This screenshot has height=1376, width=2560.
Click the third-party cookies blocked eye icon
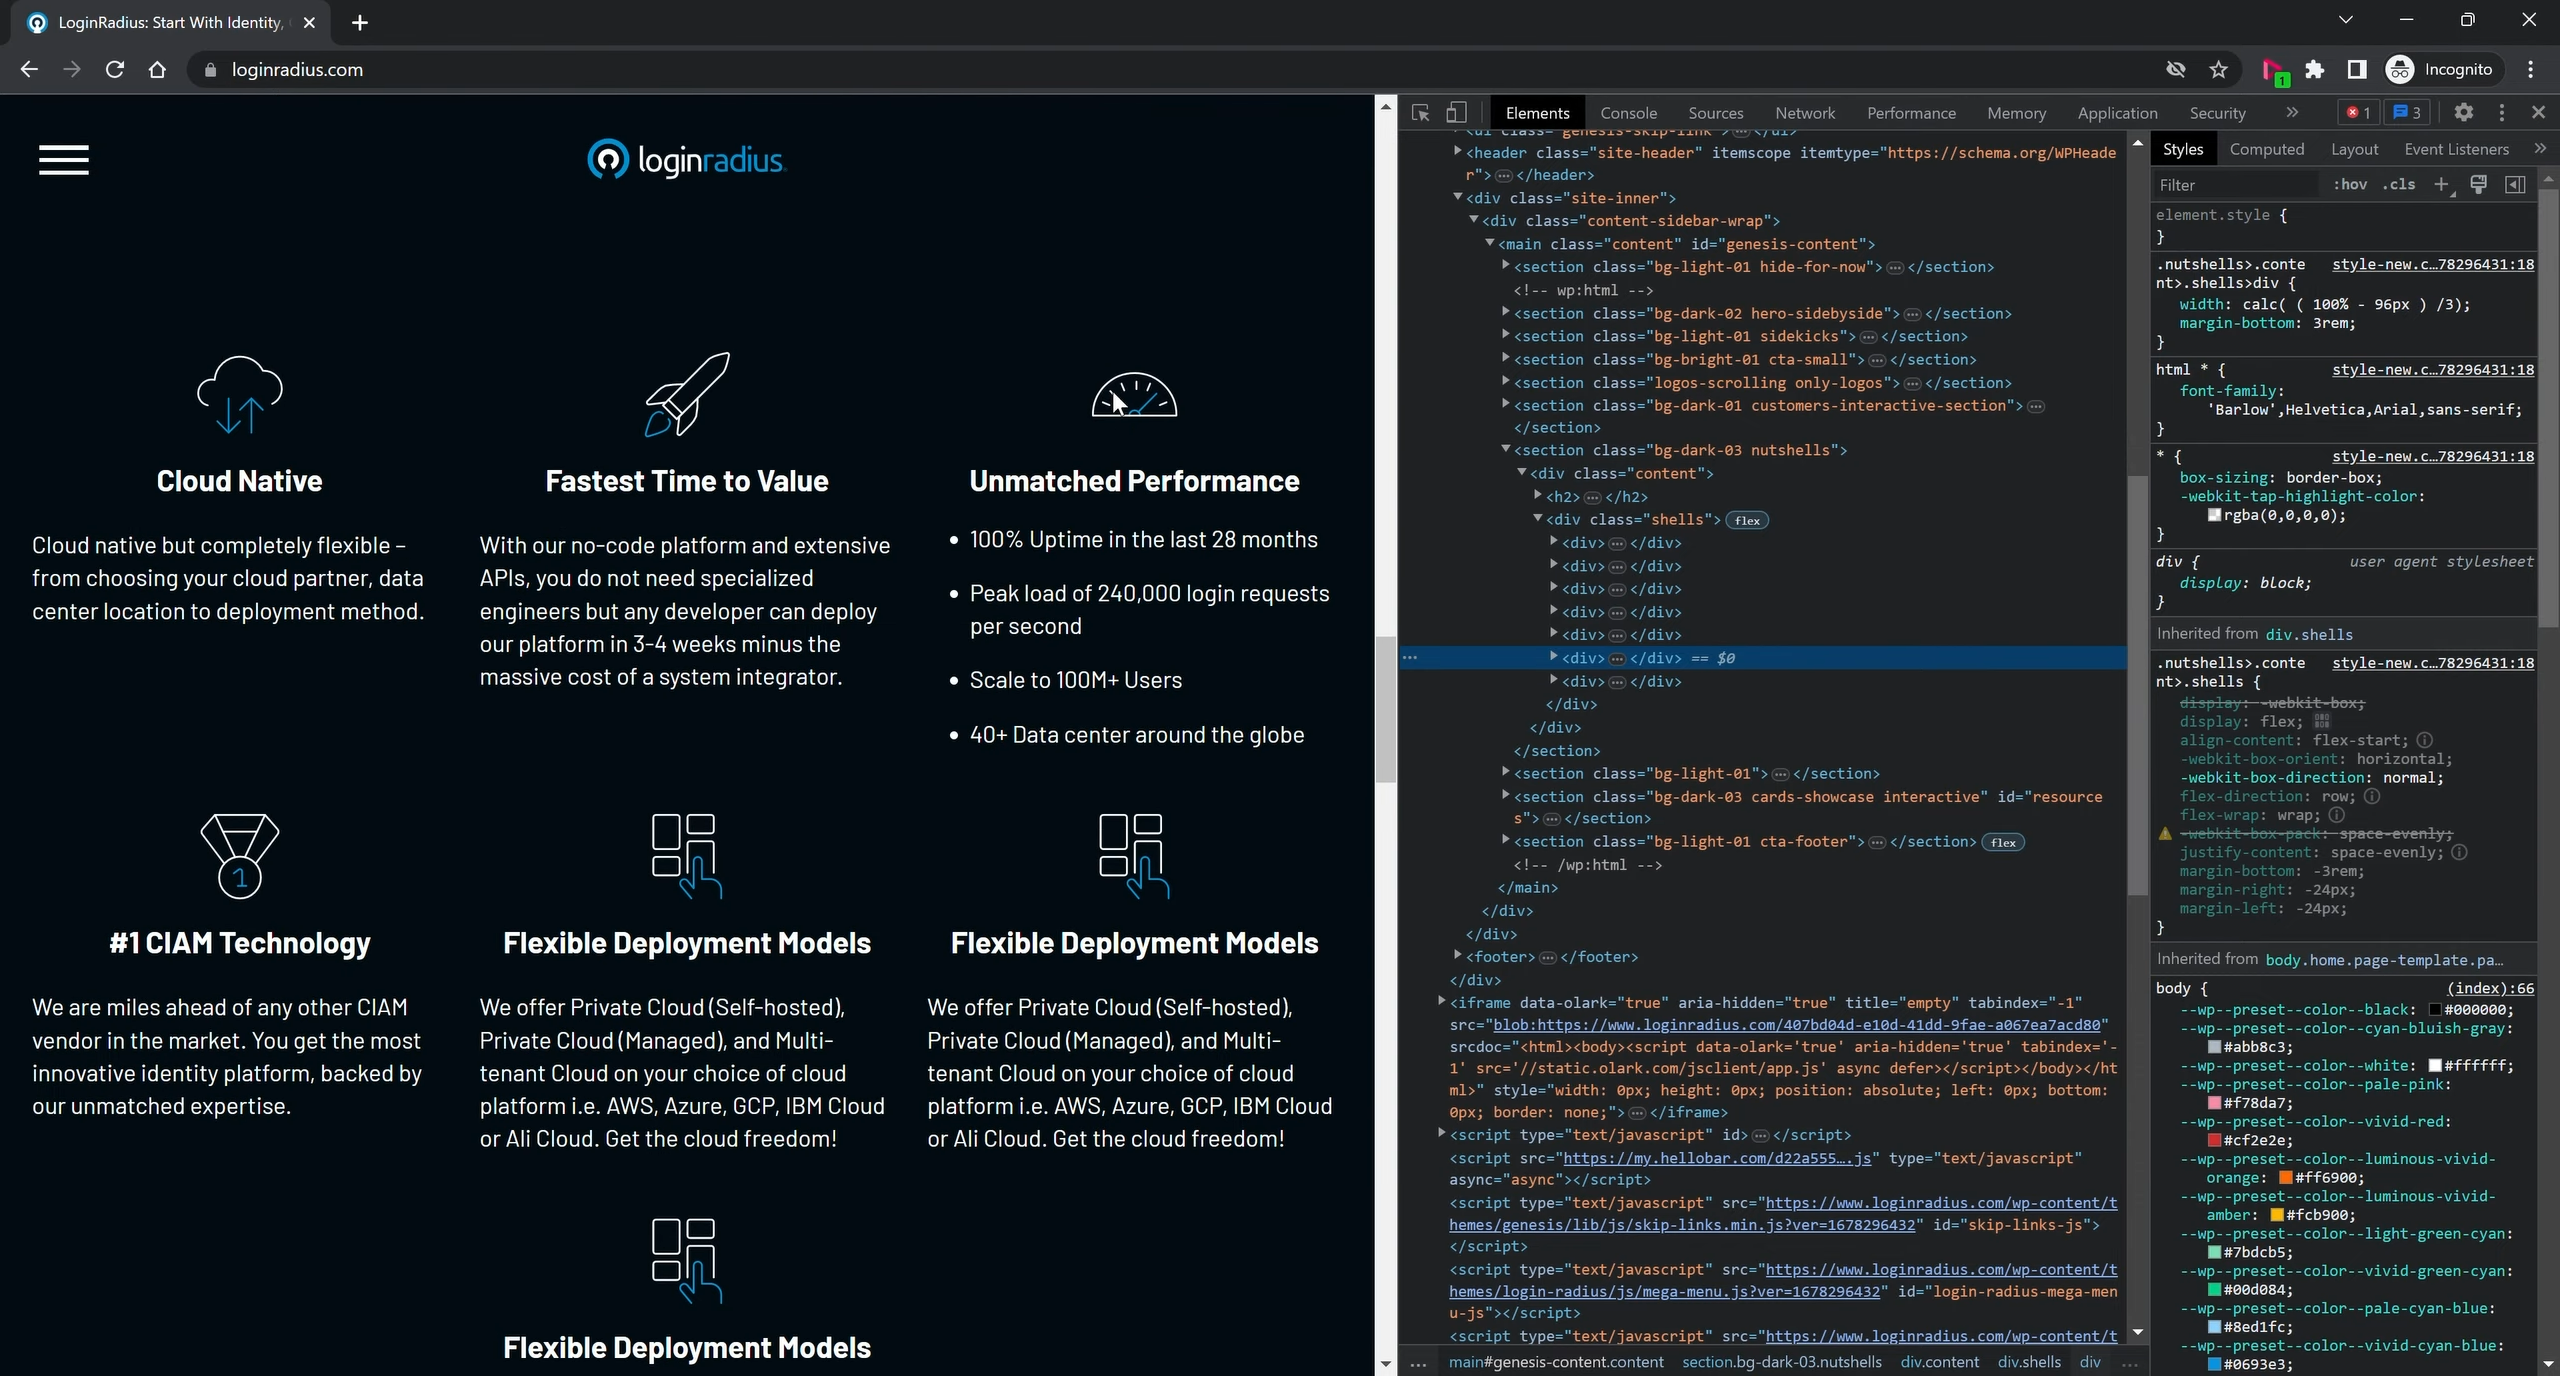tap(2175, 70)
